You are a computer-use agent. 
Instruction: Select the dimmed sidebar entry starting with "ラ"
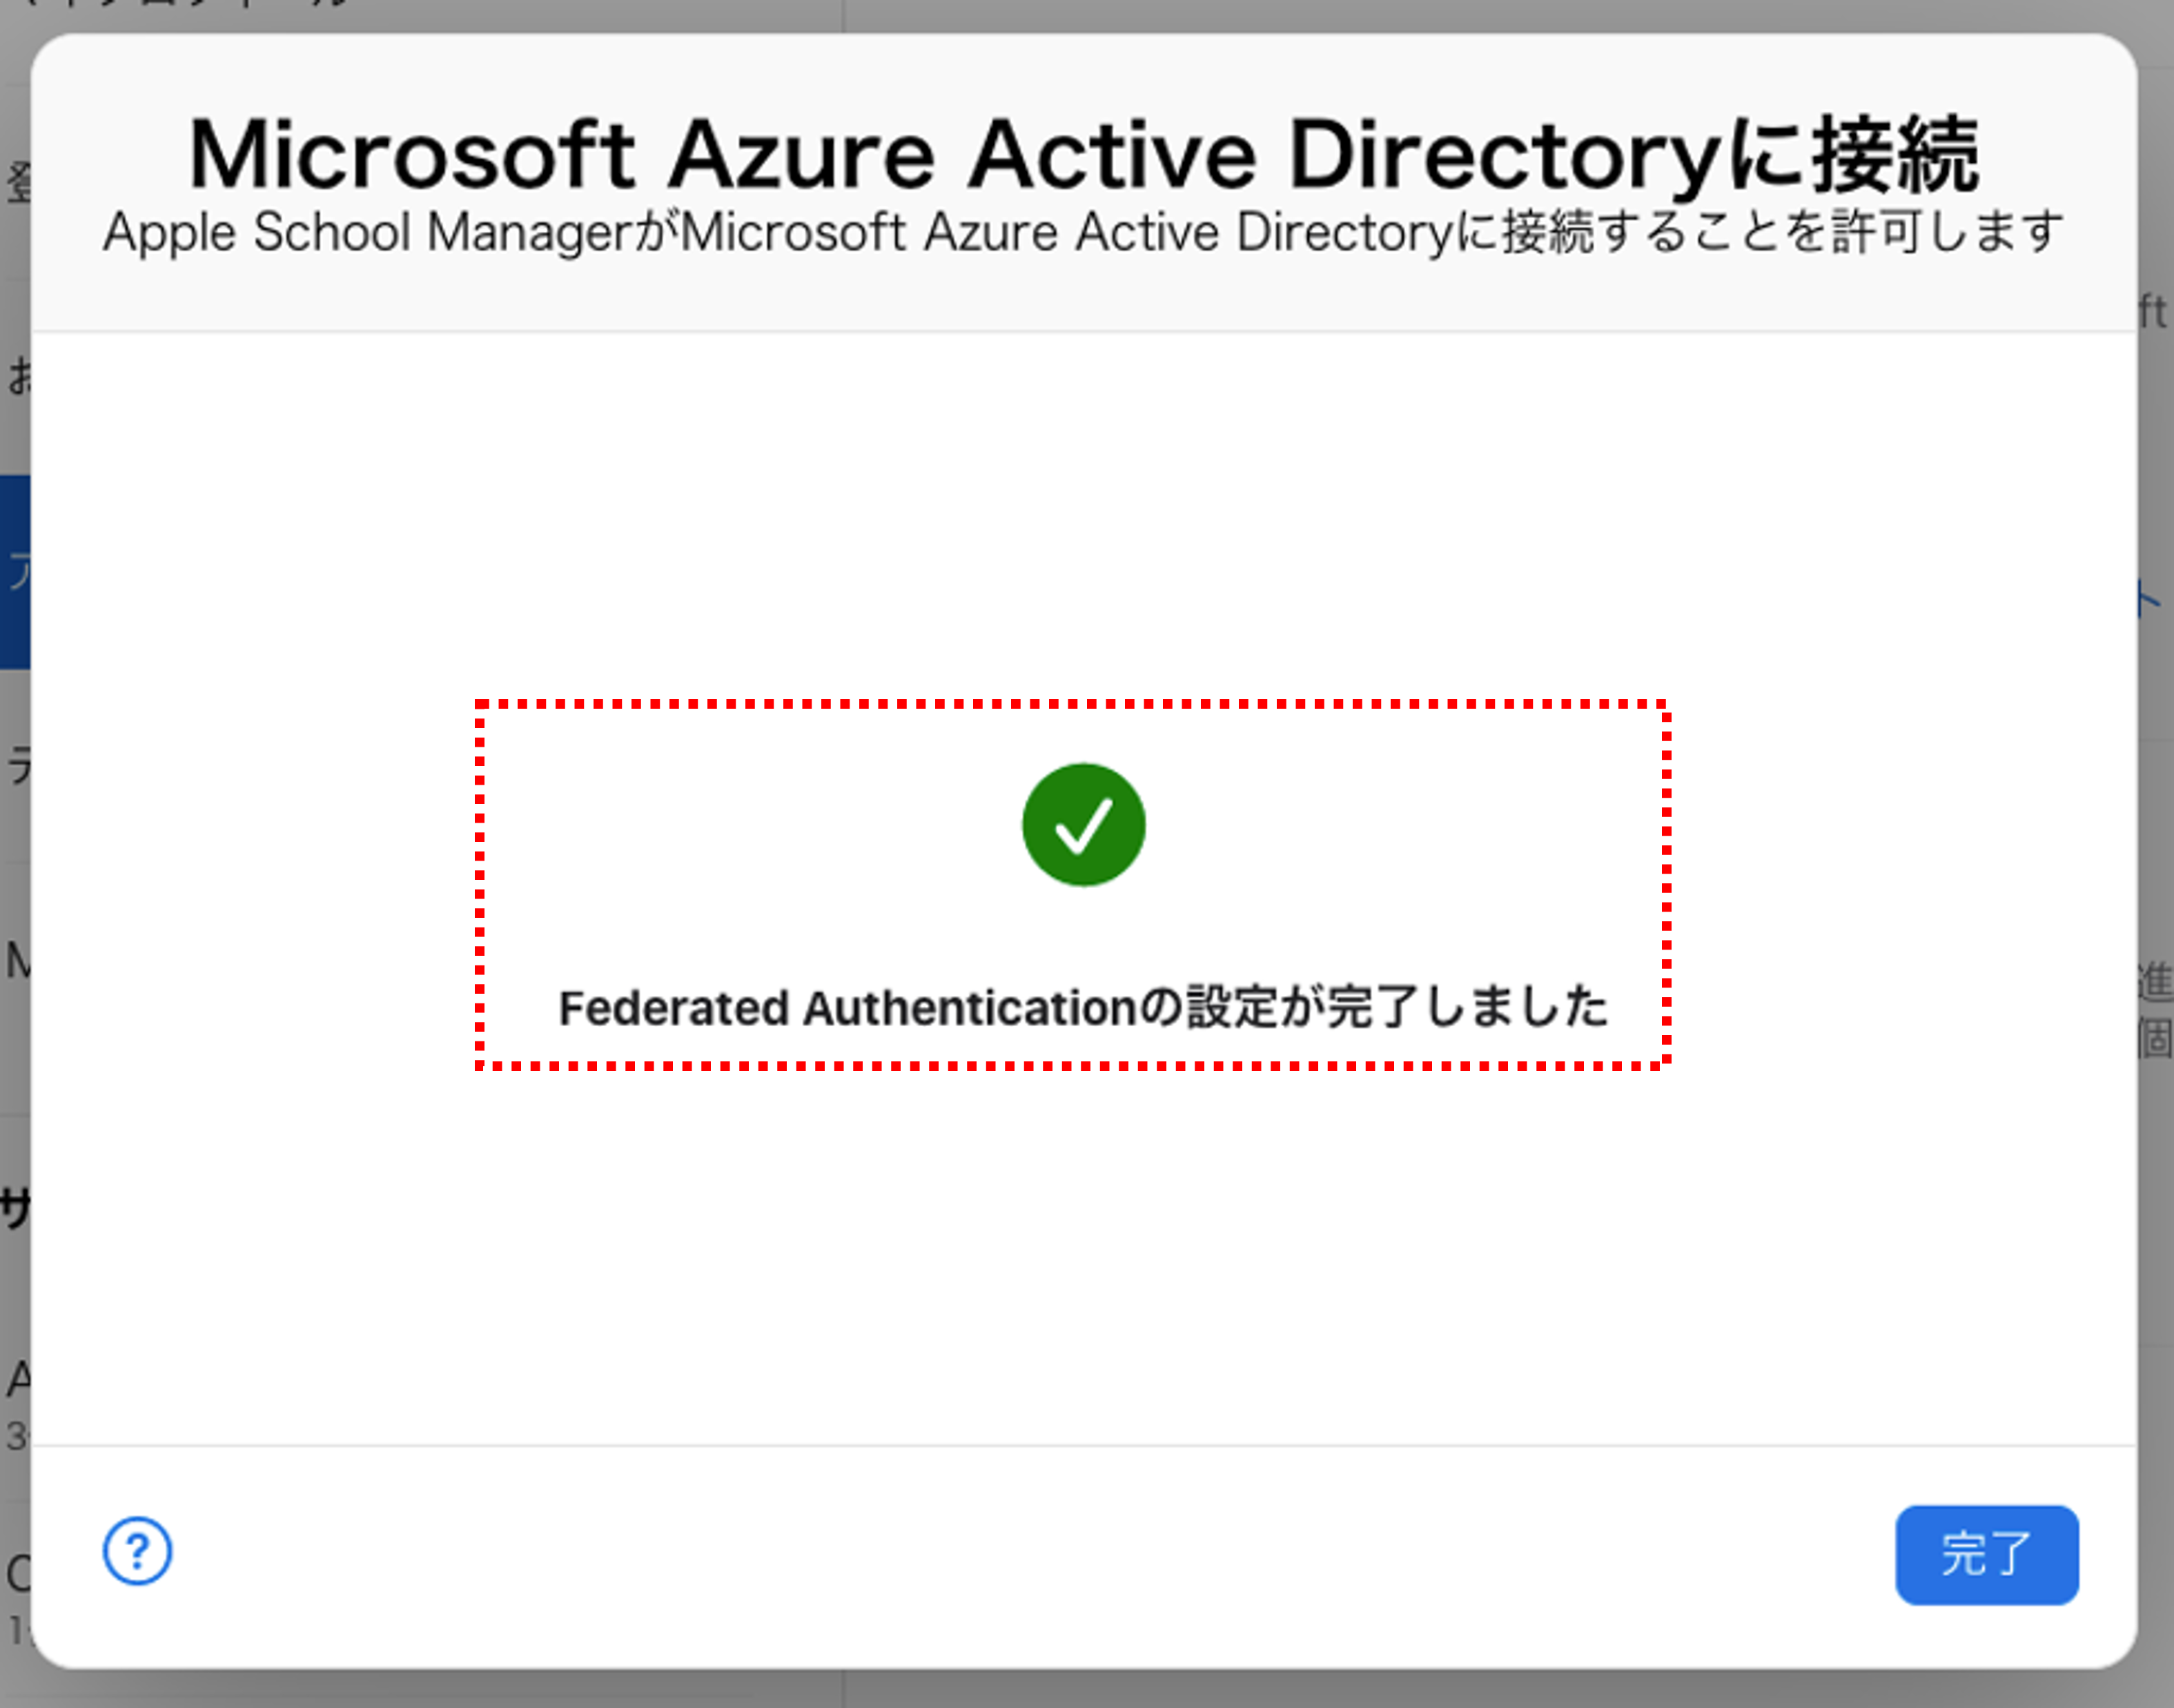click(17, 766)
